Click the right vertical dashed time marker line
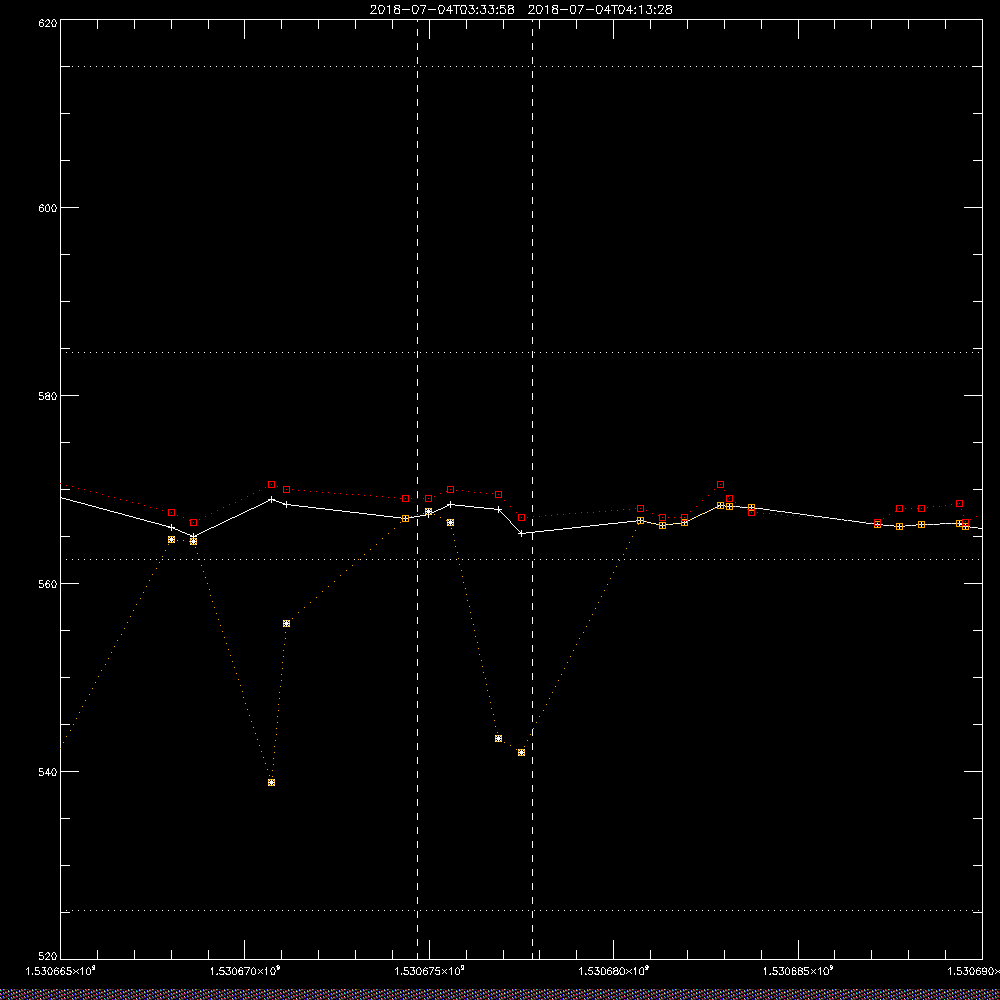 coord(533,489)
